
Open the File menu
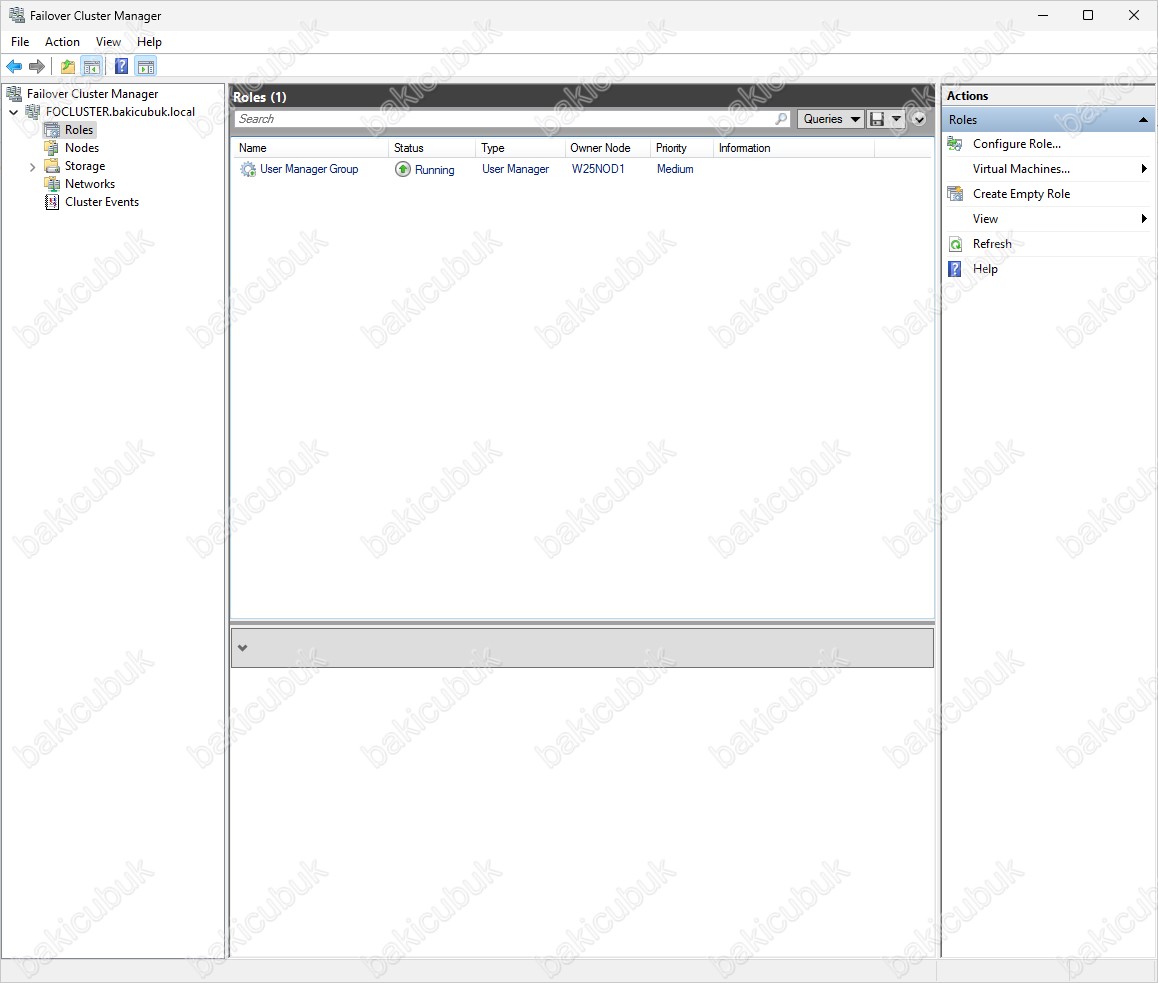point(20,42)
